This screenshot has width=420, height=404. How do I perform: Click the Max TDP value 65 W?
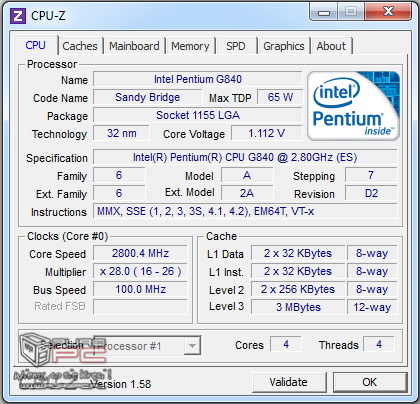coord(280,97)
